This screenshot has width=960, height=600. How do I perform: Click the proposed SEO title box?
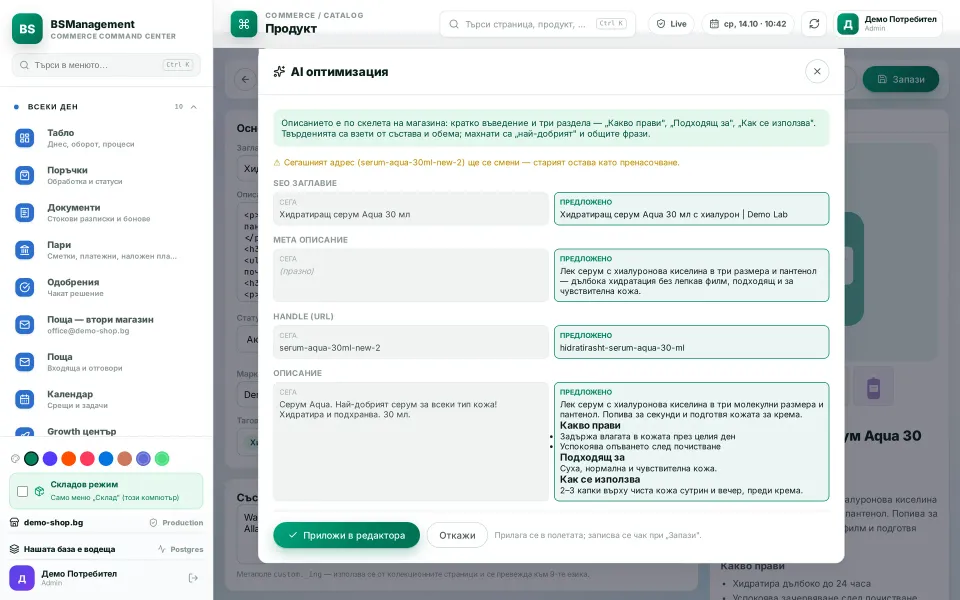(x=691, y=209)
